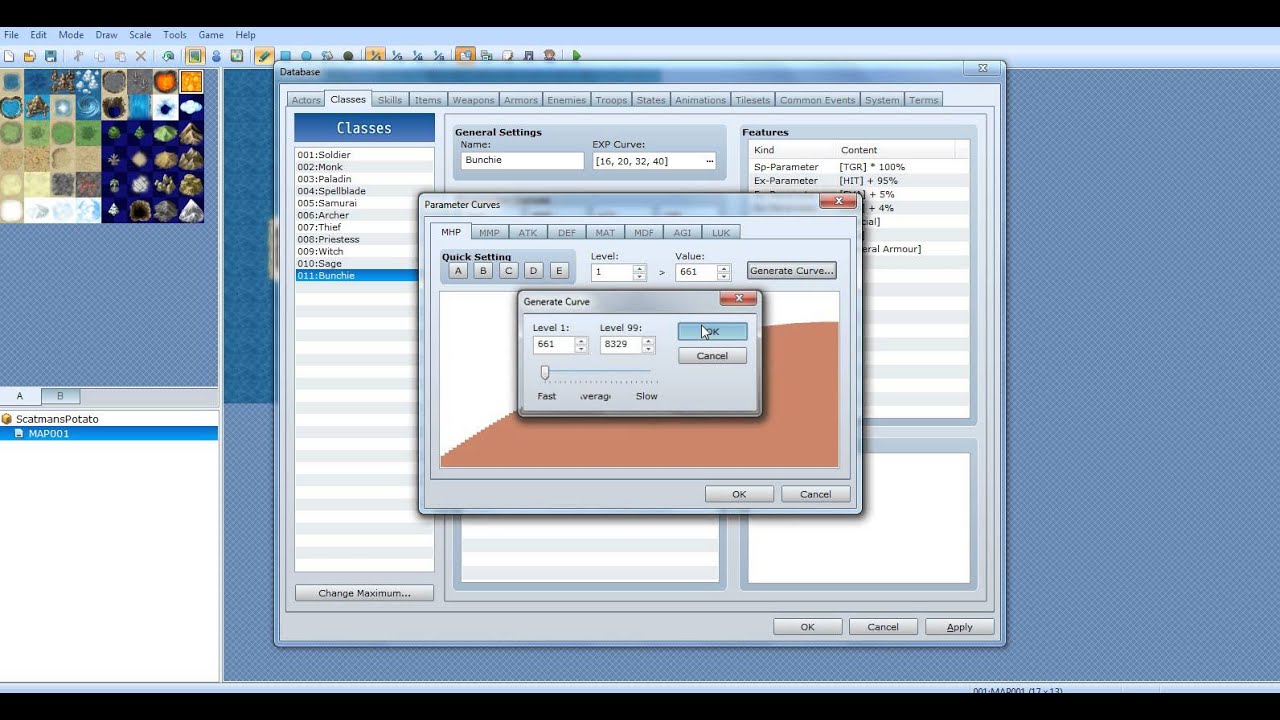This screenshot has width=1280, height=720.
Task: Select ScatmansPotato project tree root
Action: [57, 419]
